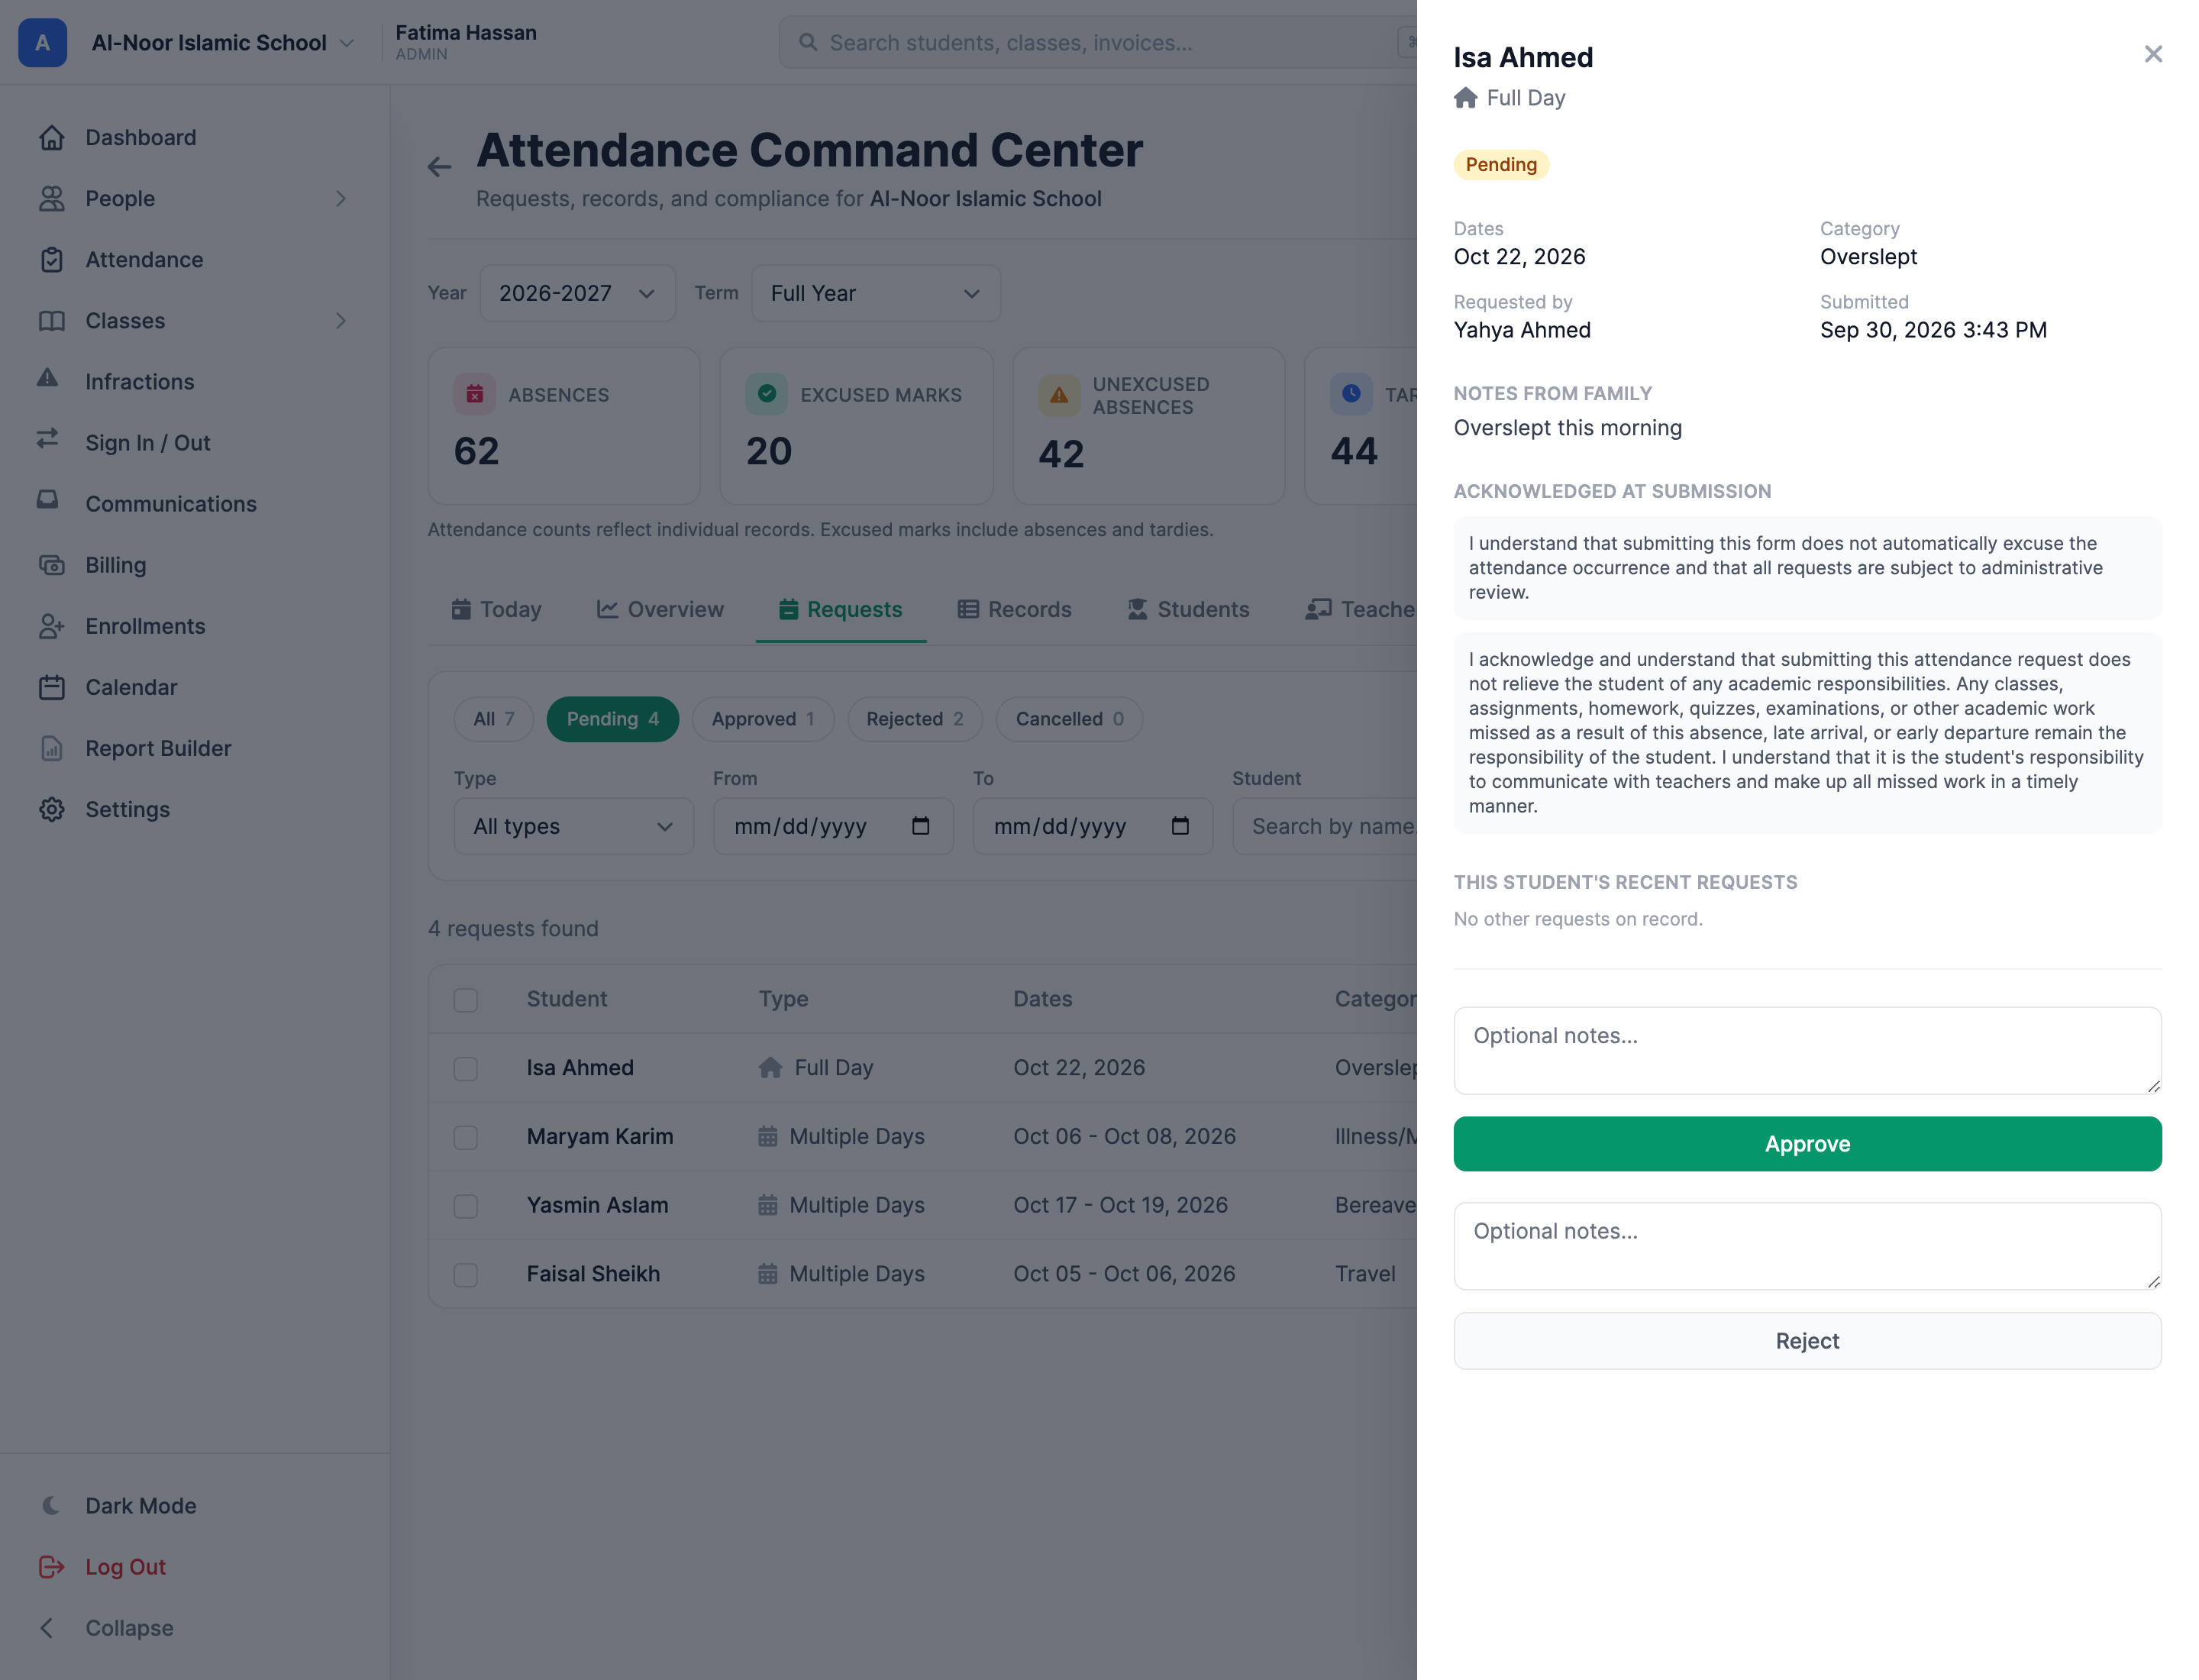Switch to the Overview tab
This screenshot has height=1680, width=2199.
coord(660,609)
